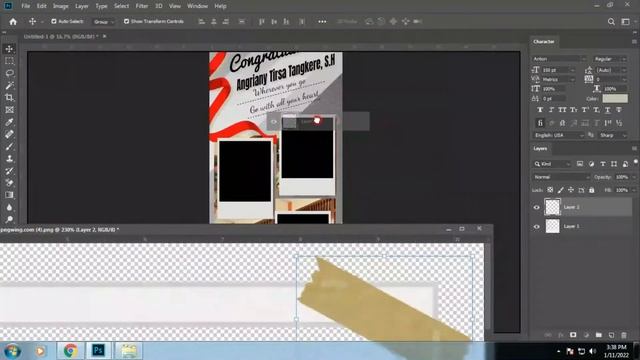Open the Layer menu
The height and width of the screenshot is (360, 640).
[x=82, y=6]
